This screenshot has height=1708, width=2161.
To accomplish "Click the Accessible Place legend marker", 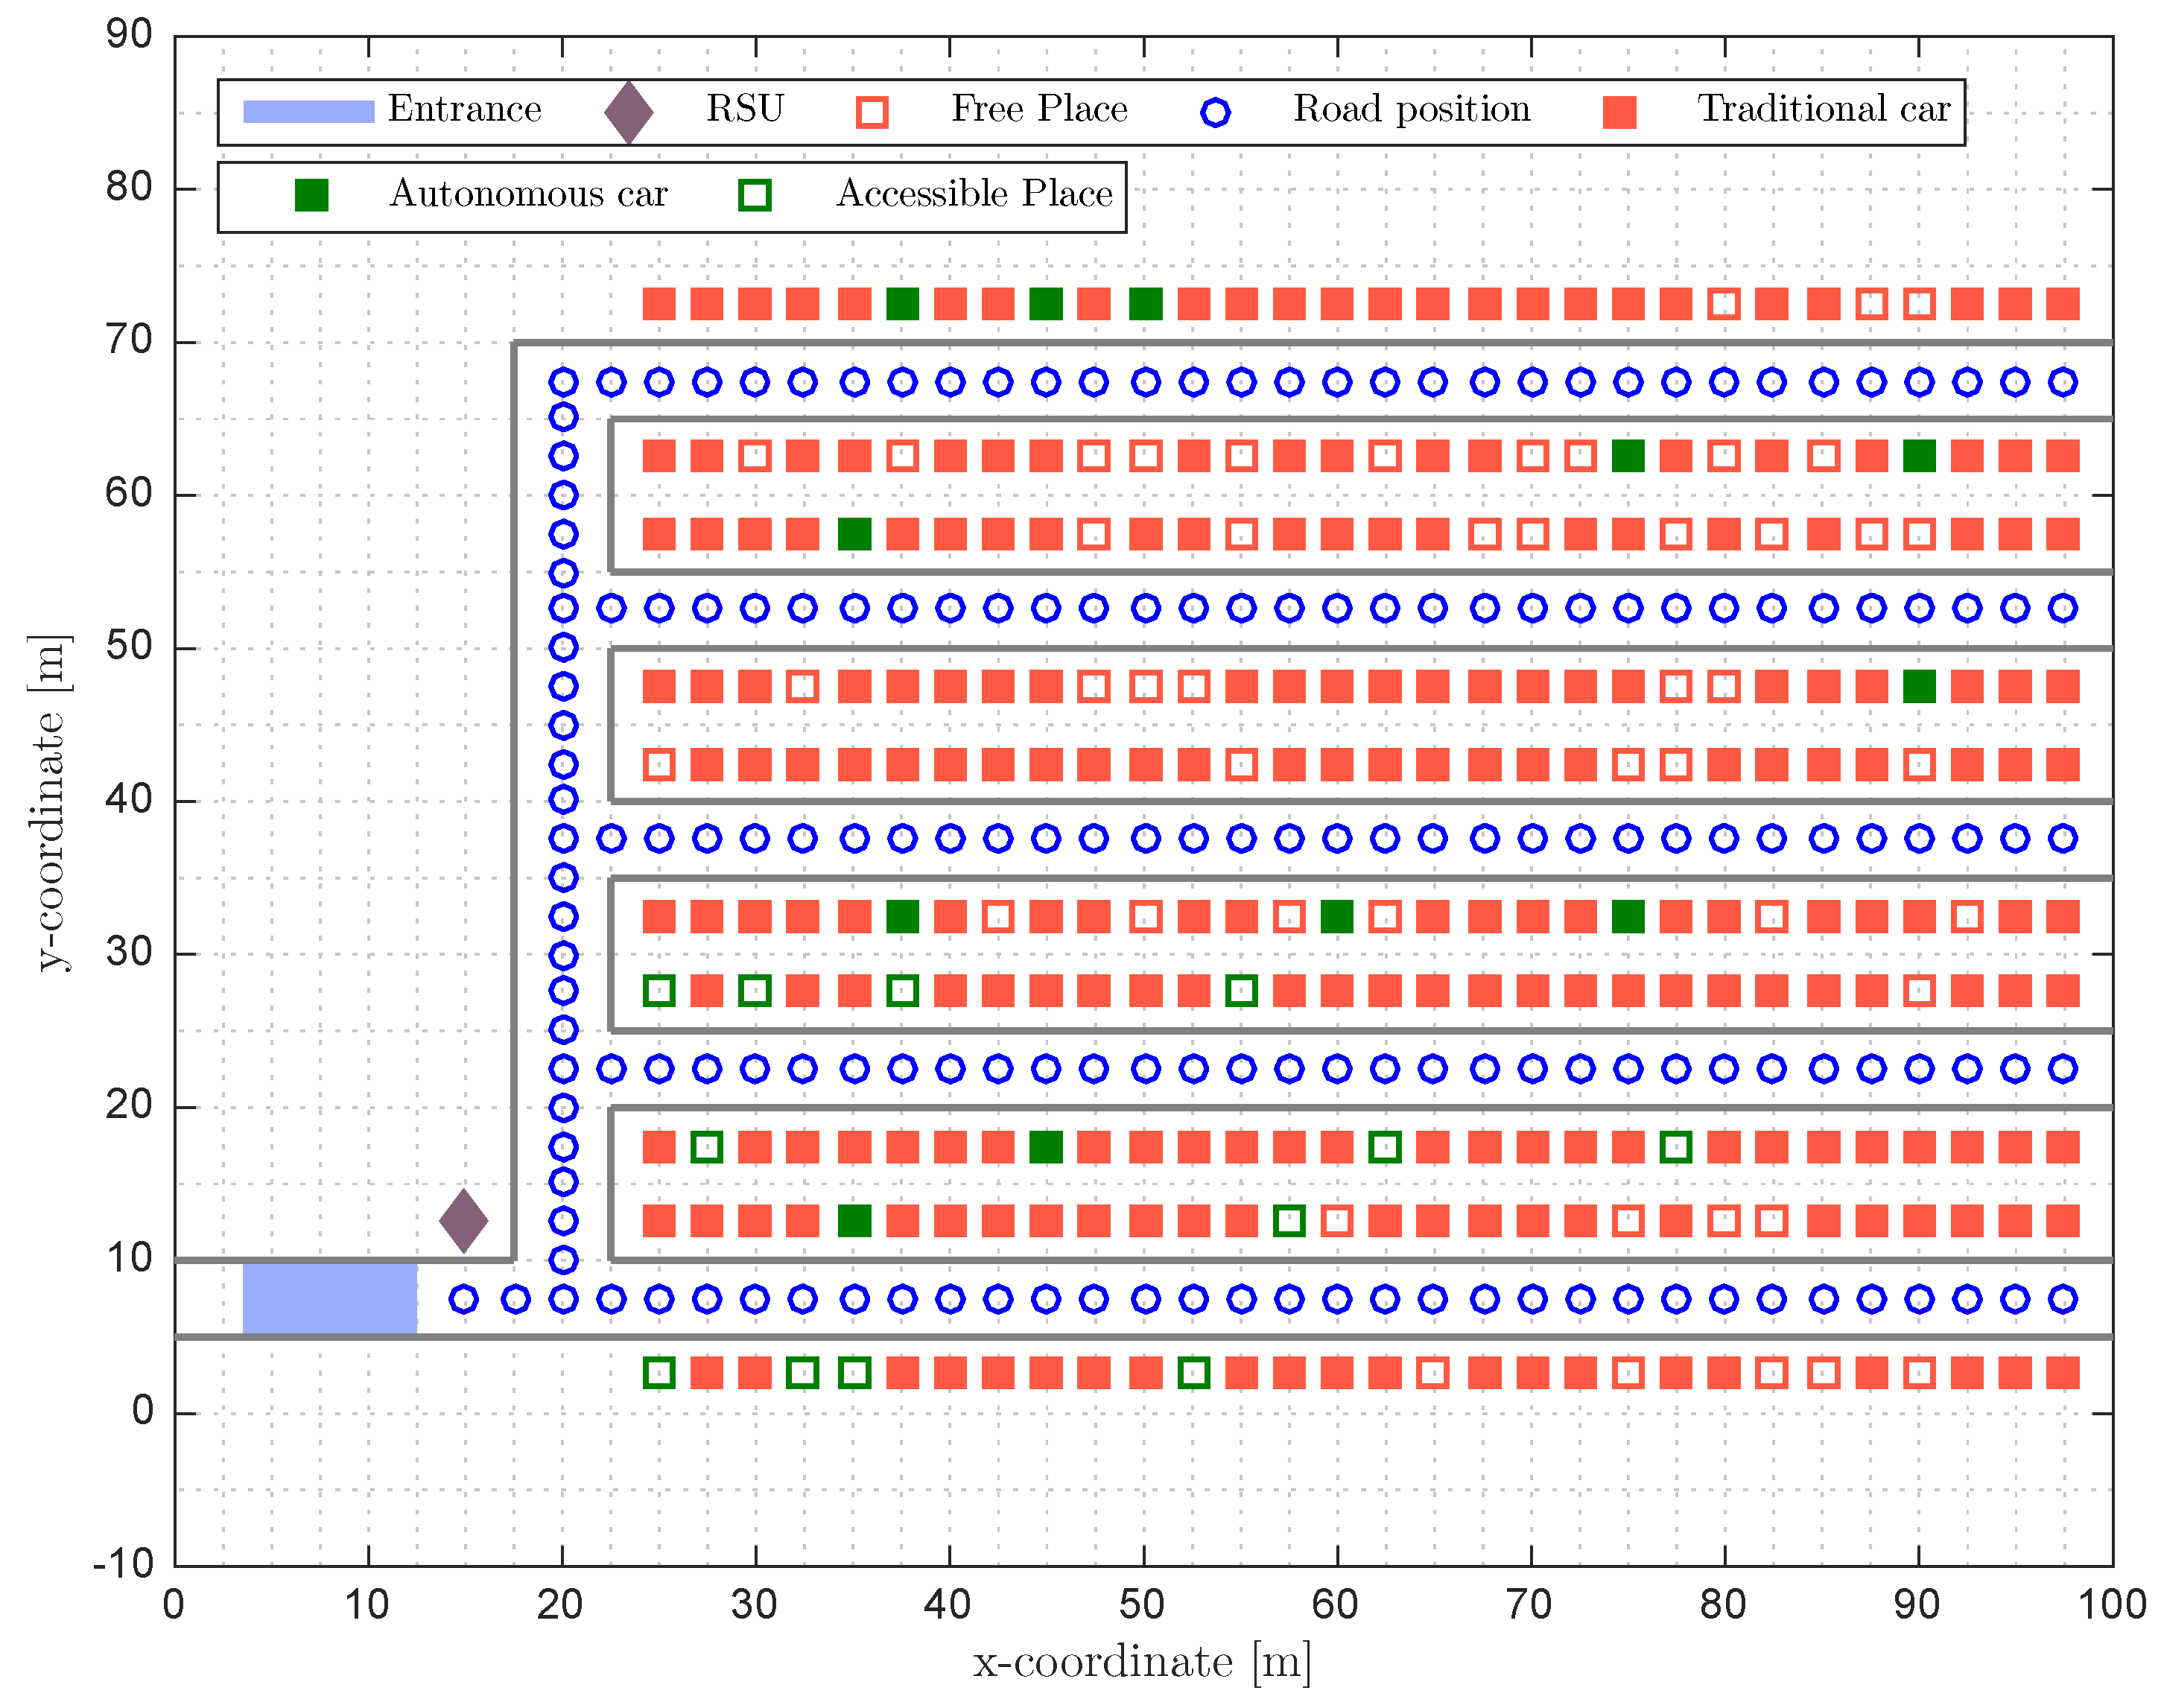I will (754, 195).
